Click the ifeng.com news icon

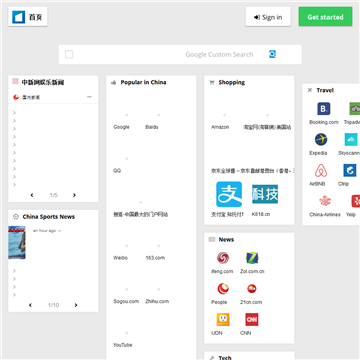(223, 258)
